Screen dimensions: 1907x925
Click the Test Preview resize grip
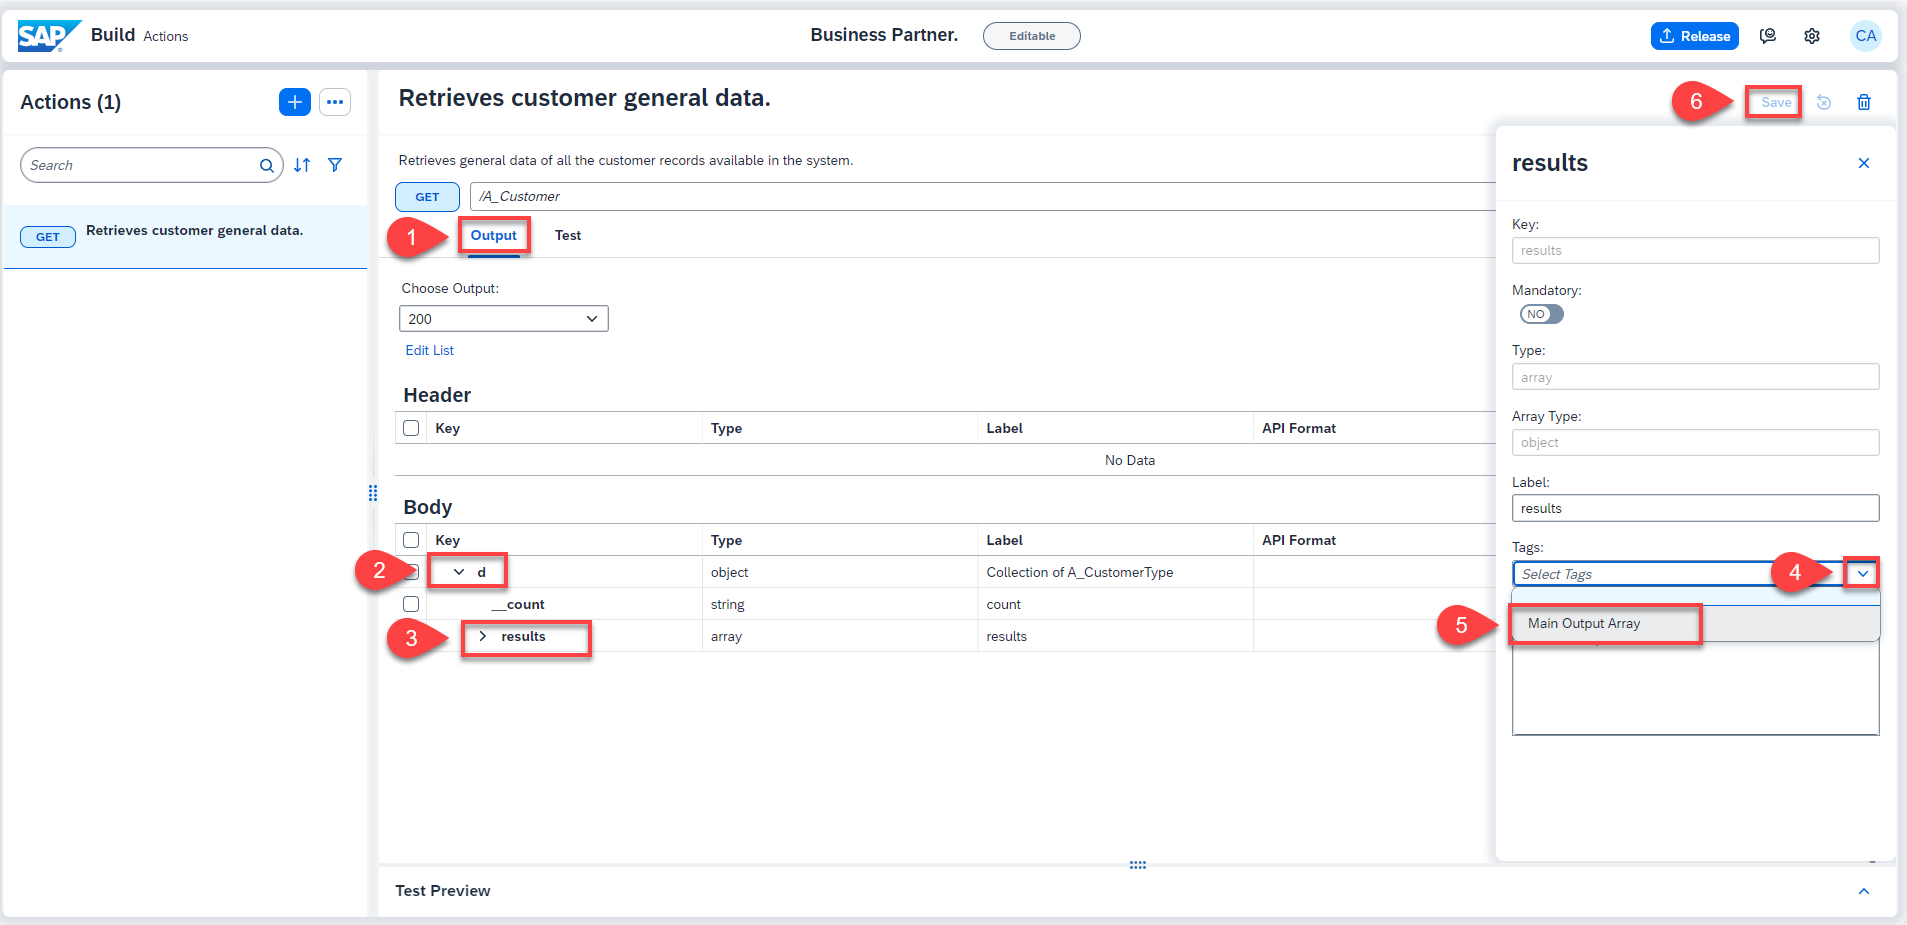click(x=1138, y=865)
